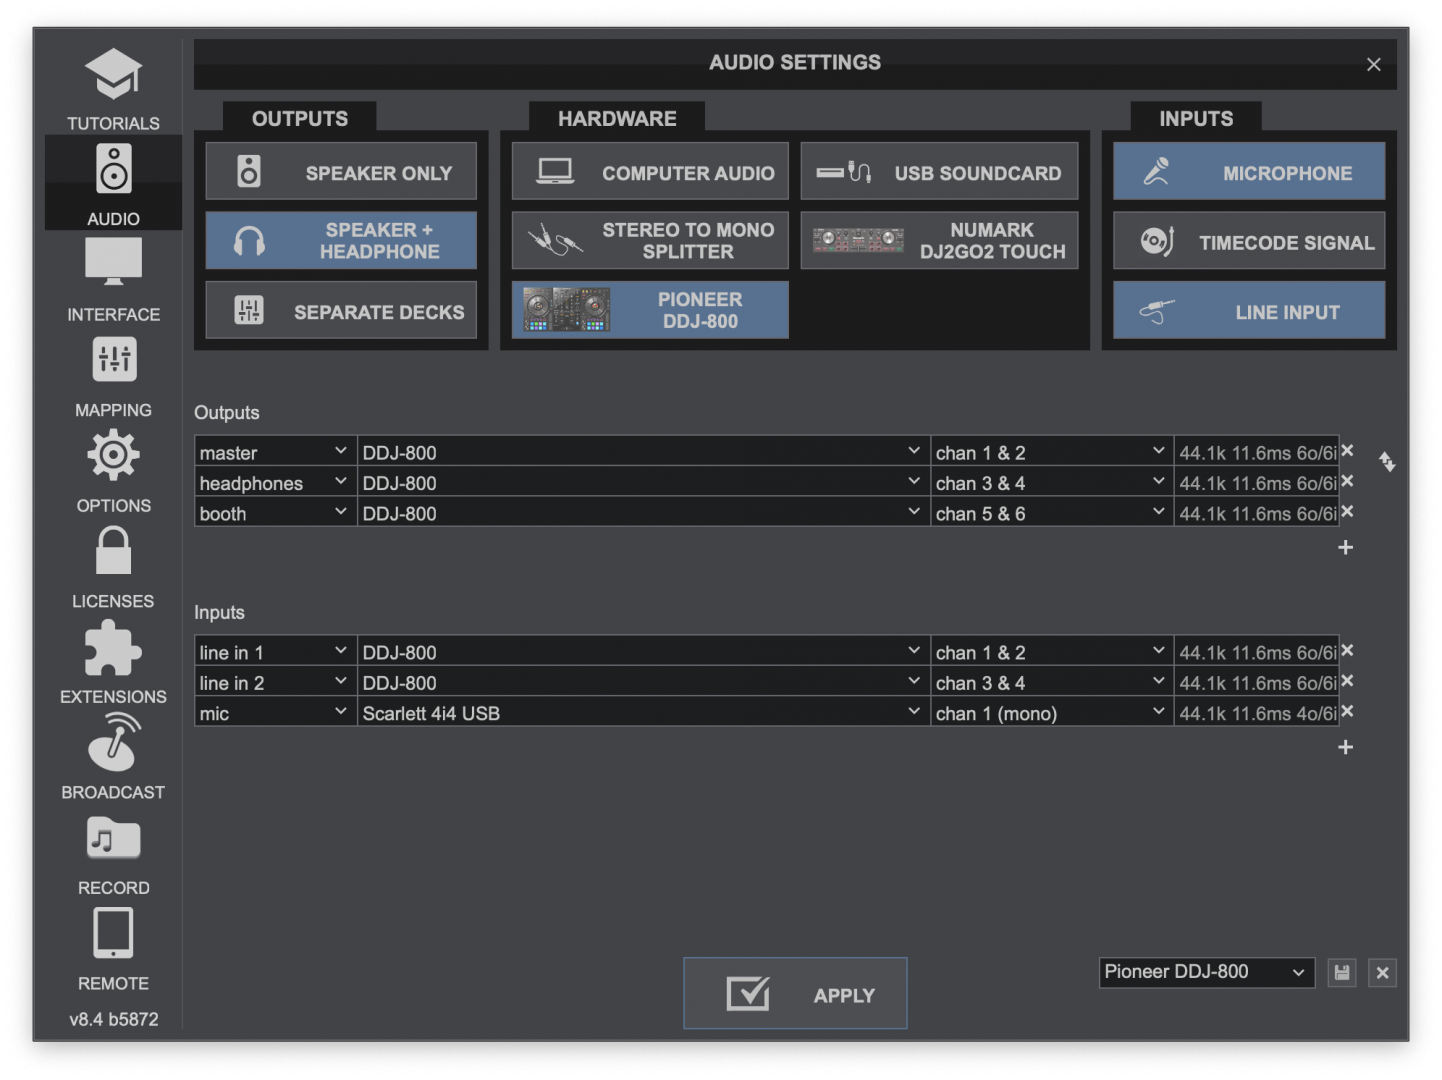
Task: Open line in 1 row chan 1 & 2 dropdown
Action: click(1051, 652)
